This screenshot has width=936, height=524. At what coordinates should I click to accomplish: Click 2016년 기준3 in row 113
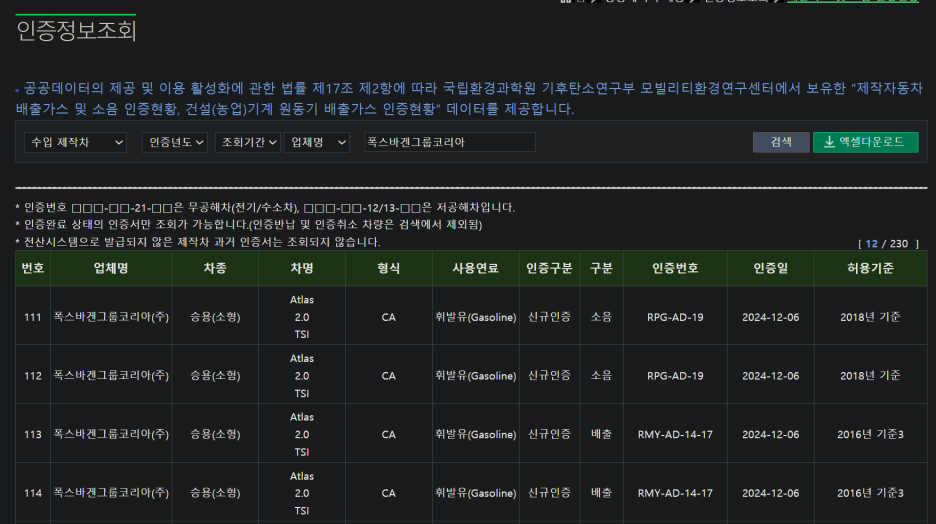click(x=870, y=434)
